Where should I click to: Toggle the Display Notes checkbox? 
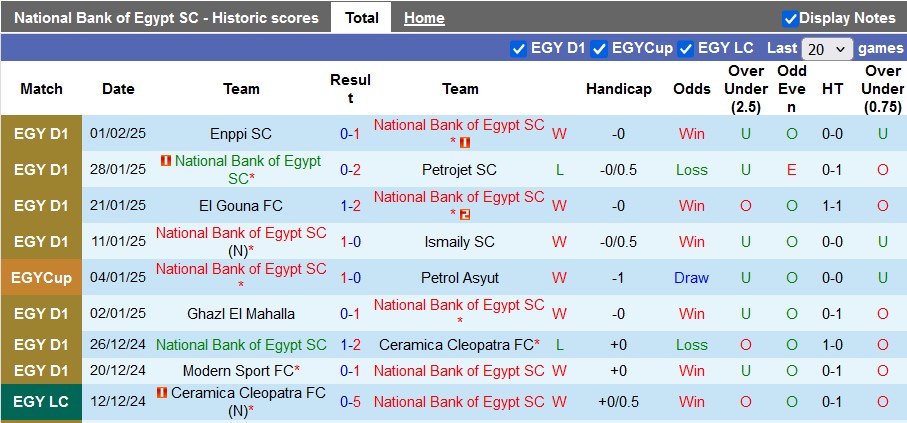tap(790, 18)
